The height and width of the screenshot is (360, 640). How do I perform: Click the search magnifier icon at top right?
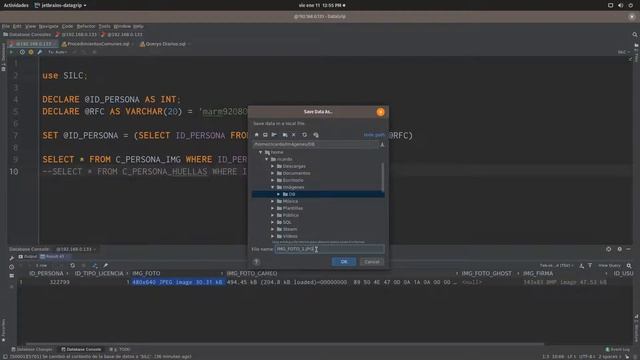tap(635, 35)
